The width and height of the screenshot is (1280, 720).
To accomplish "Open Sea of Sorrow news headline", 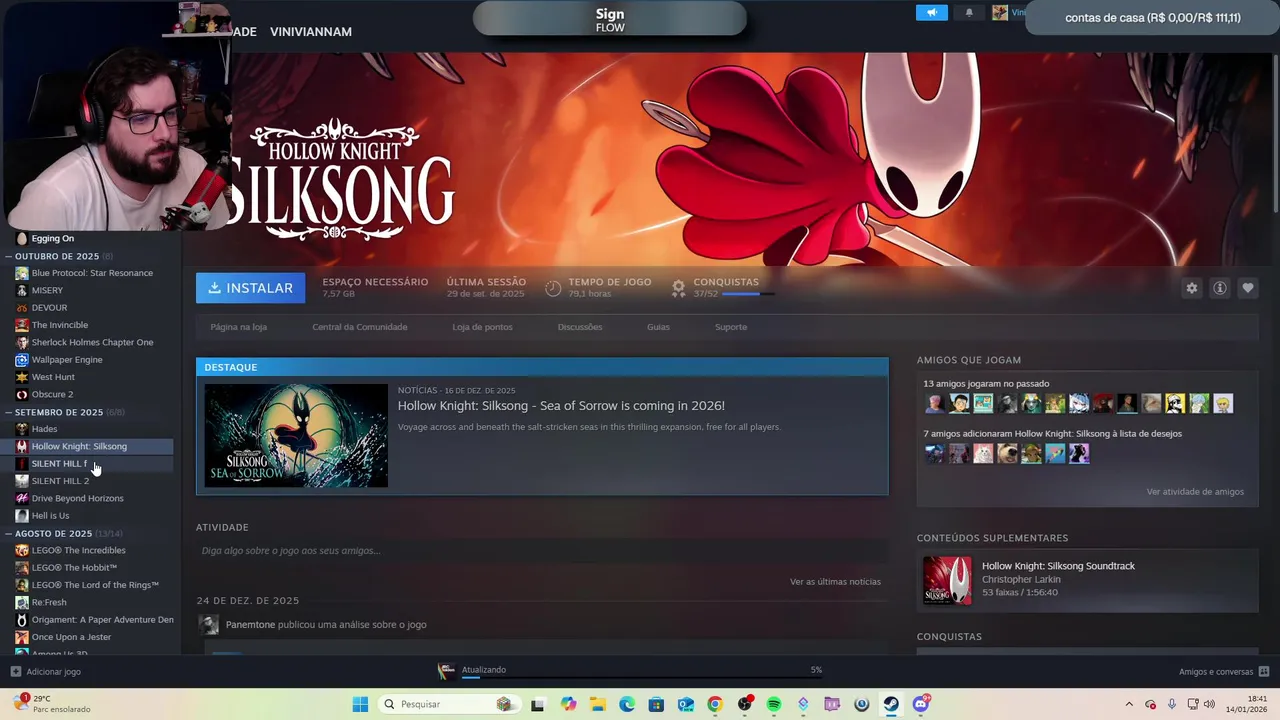I will (561, 406).
